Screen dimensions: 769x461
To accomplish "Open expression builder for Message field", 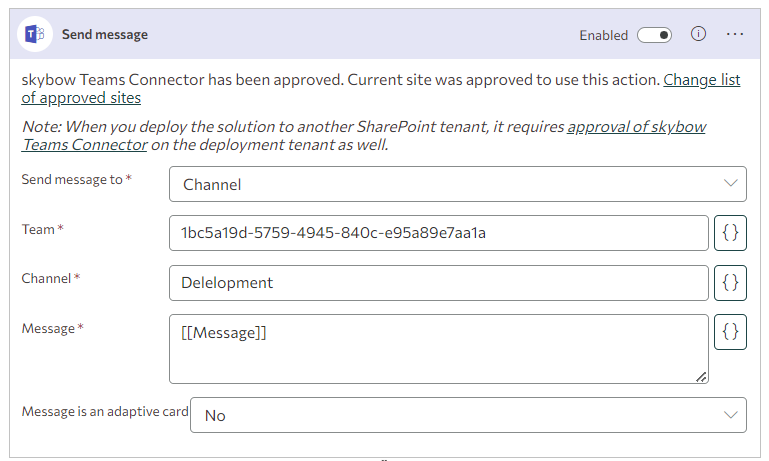I will (x=730, y=332).
